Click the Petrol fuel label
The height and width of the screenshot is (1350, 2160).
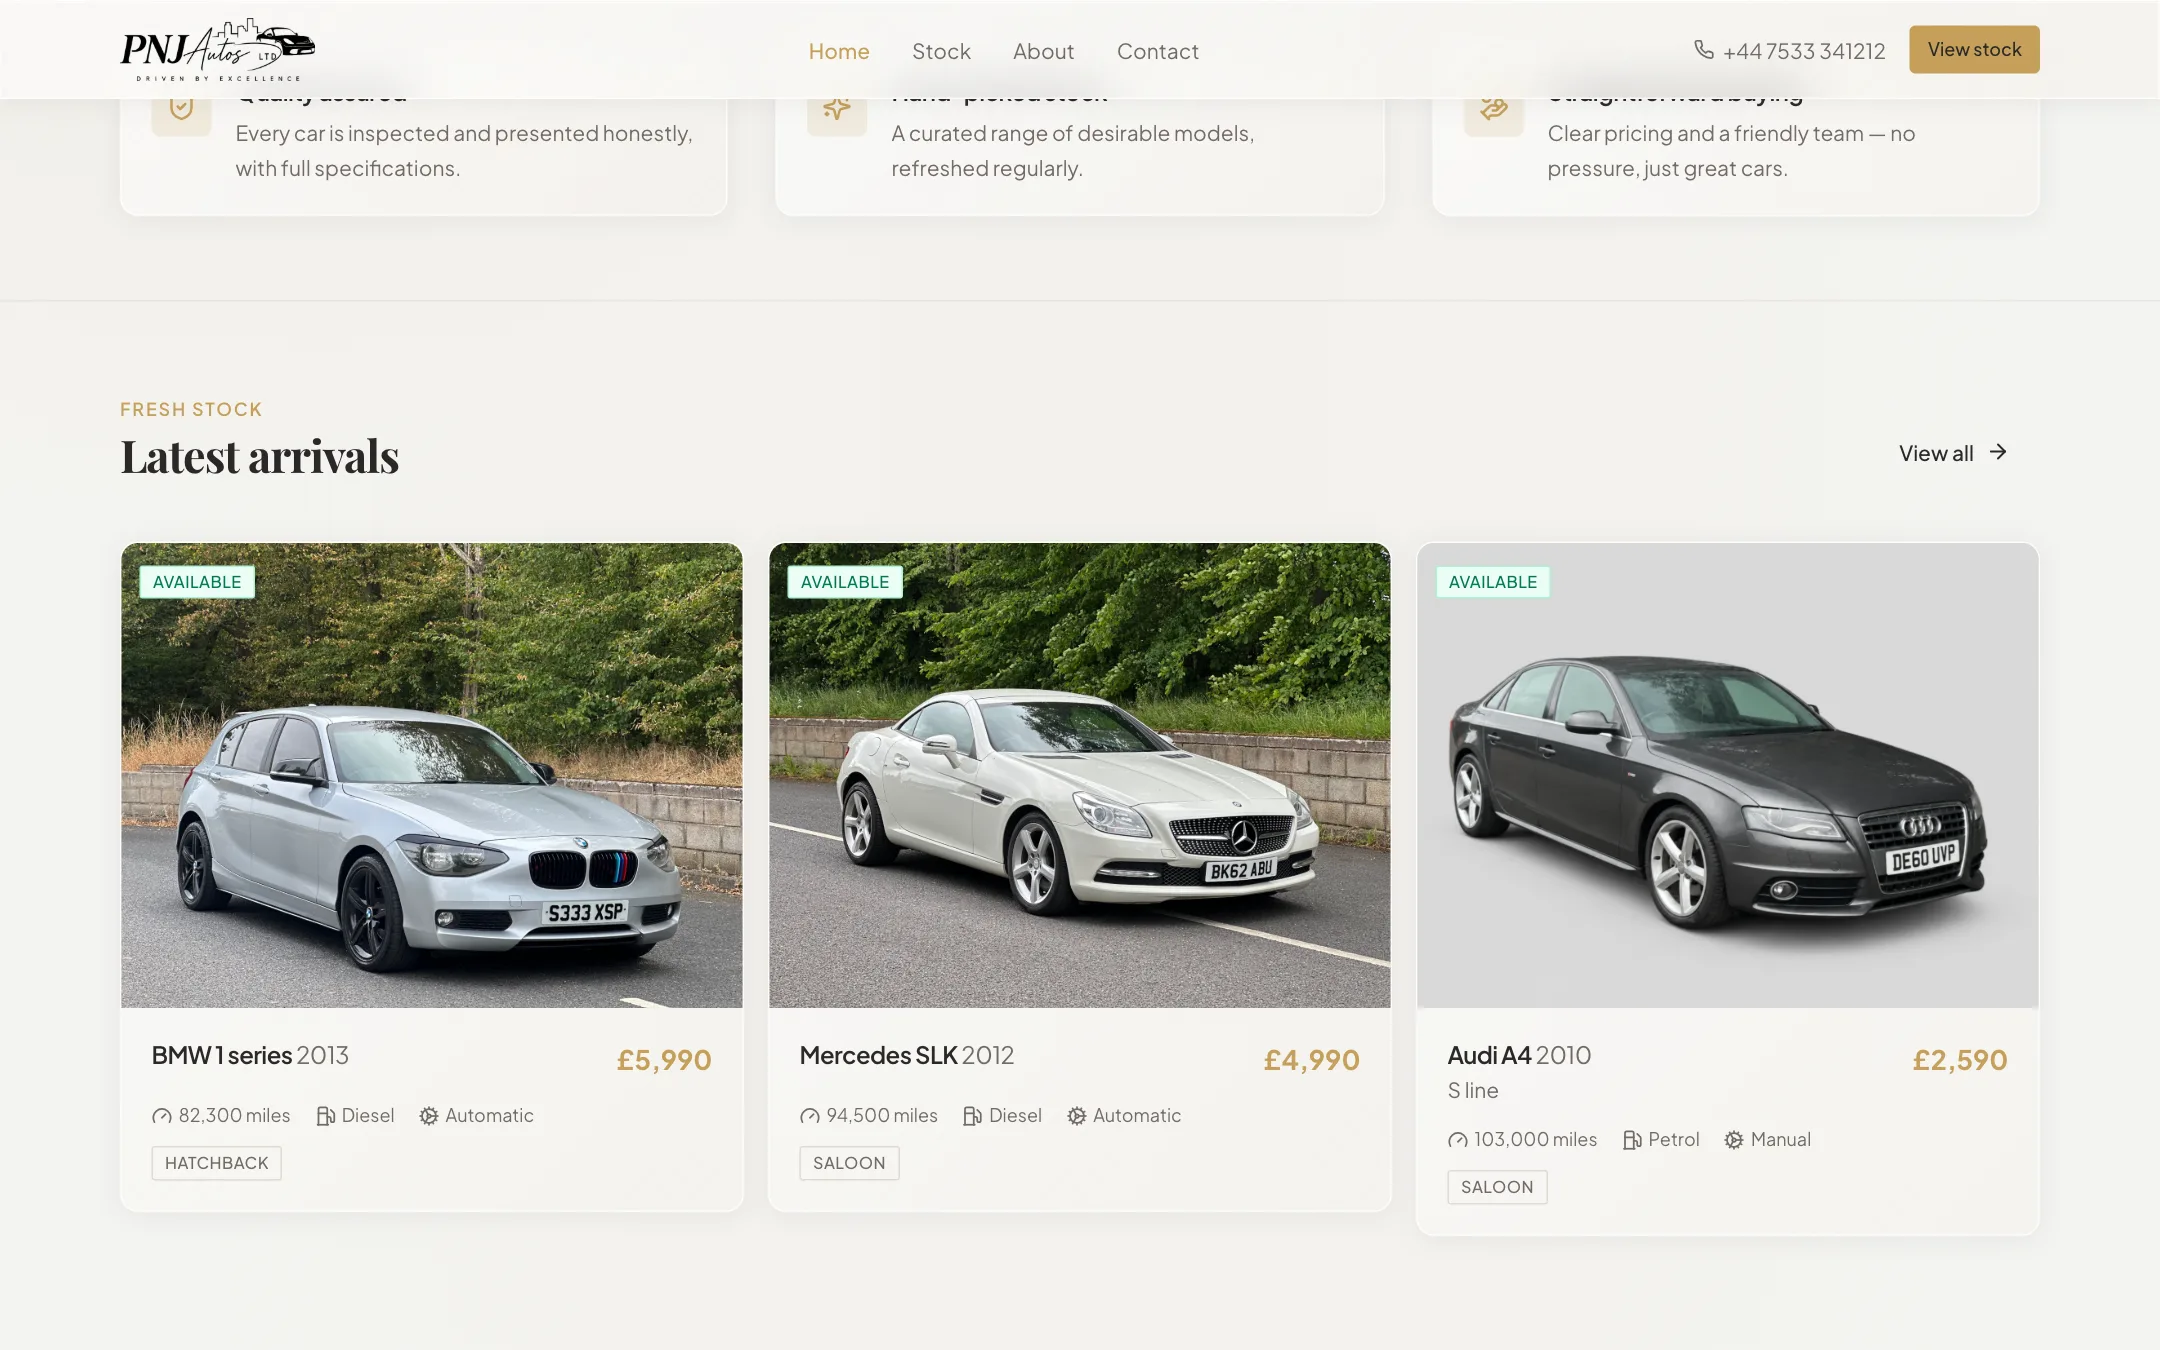click(1674, 1139)
